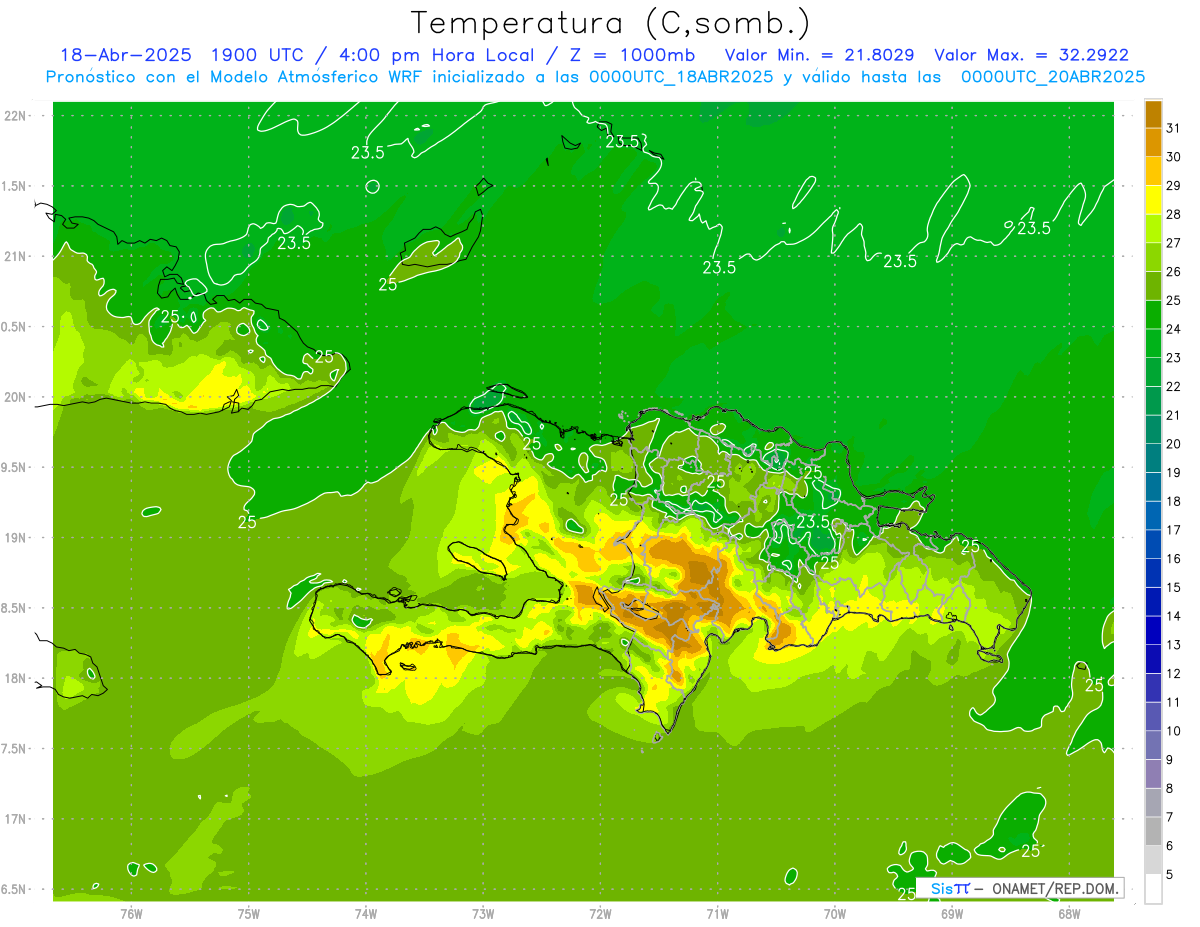Viewport: 1200px width, 927px height.
Task: Pick the dark orange legend band above 31
Action: [1153, 114]
